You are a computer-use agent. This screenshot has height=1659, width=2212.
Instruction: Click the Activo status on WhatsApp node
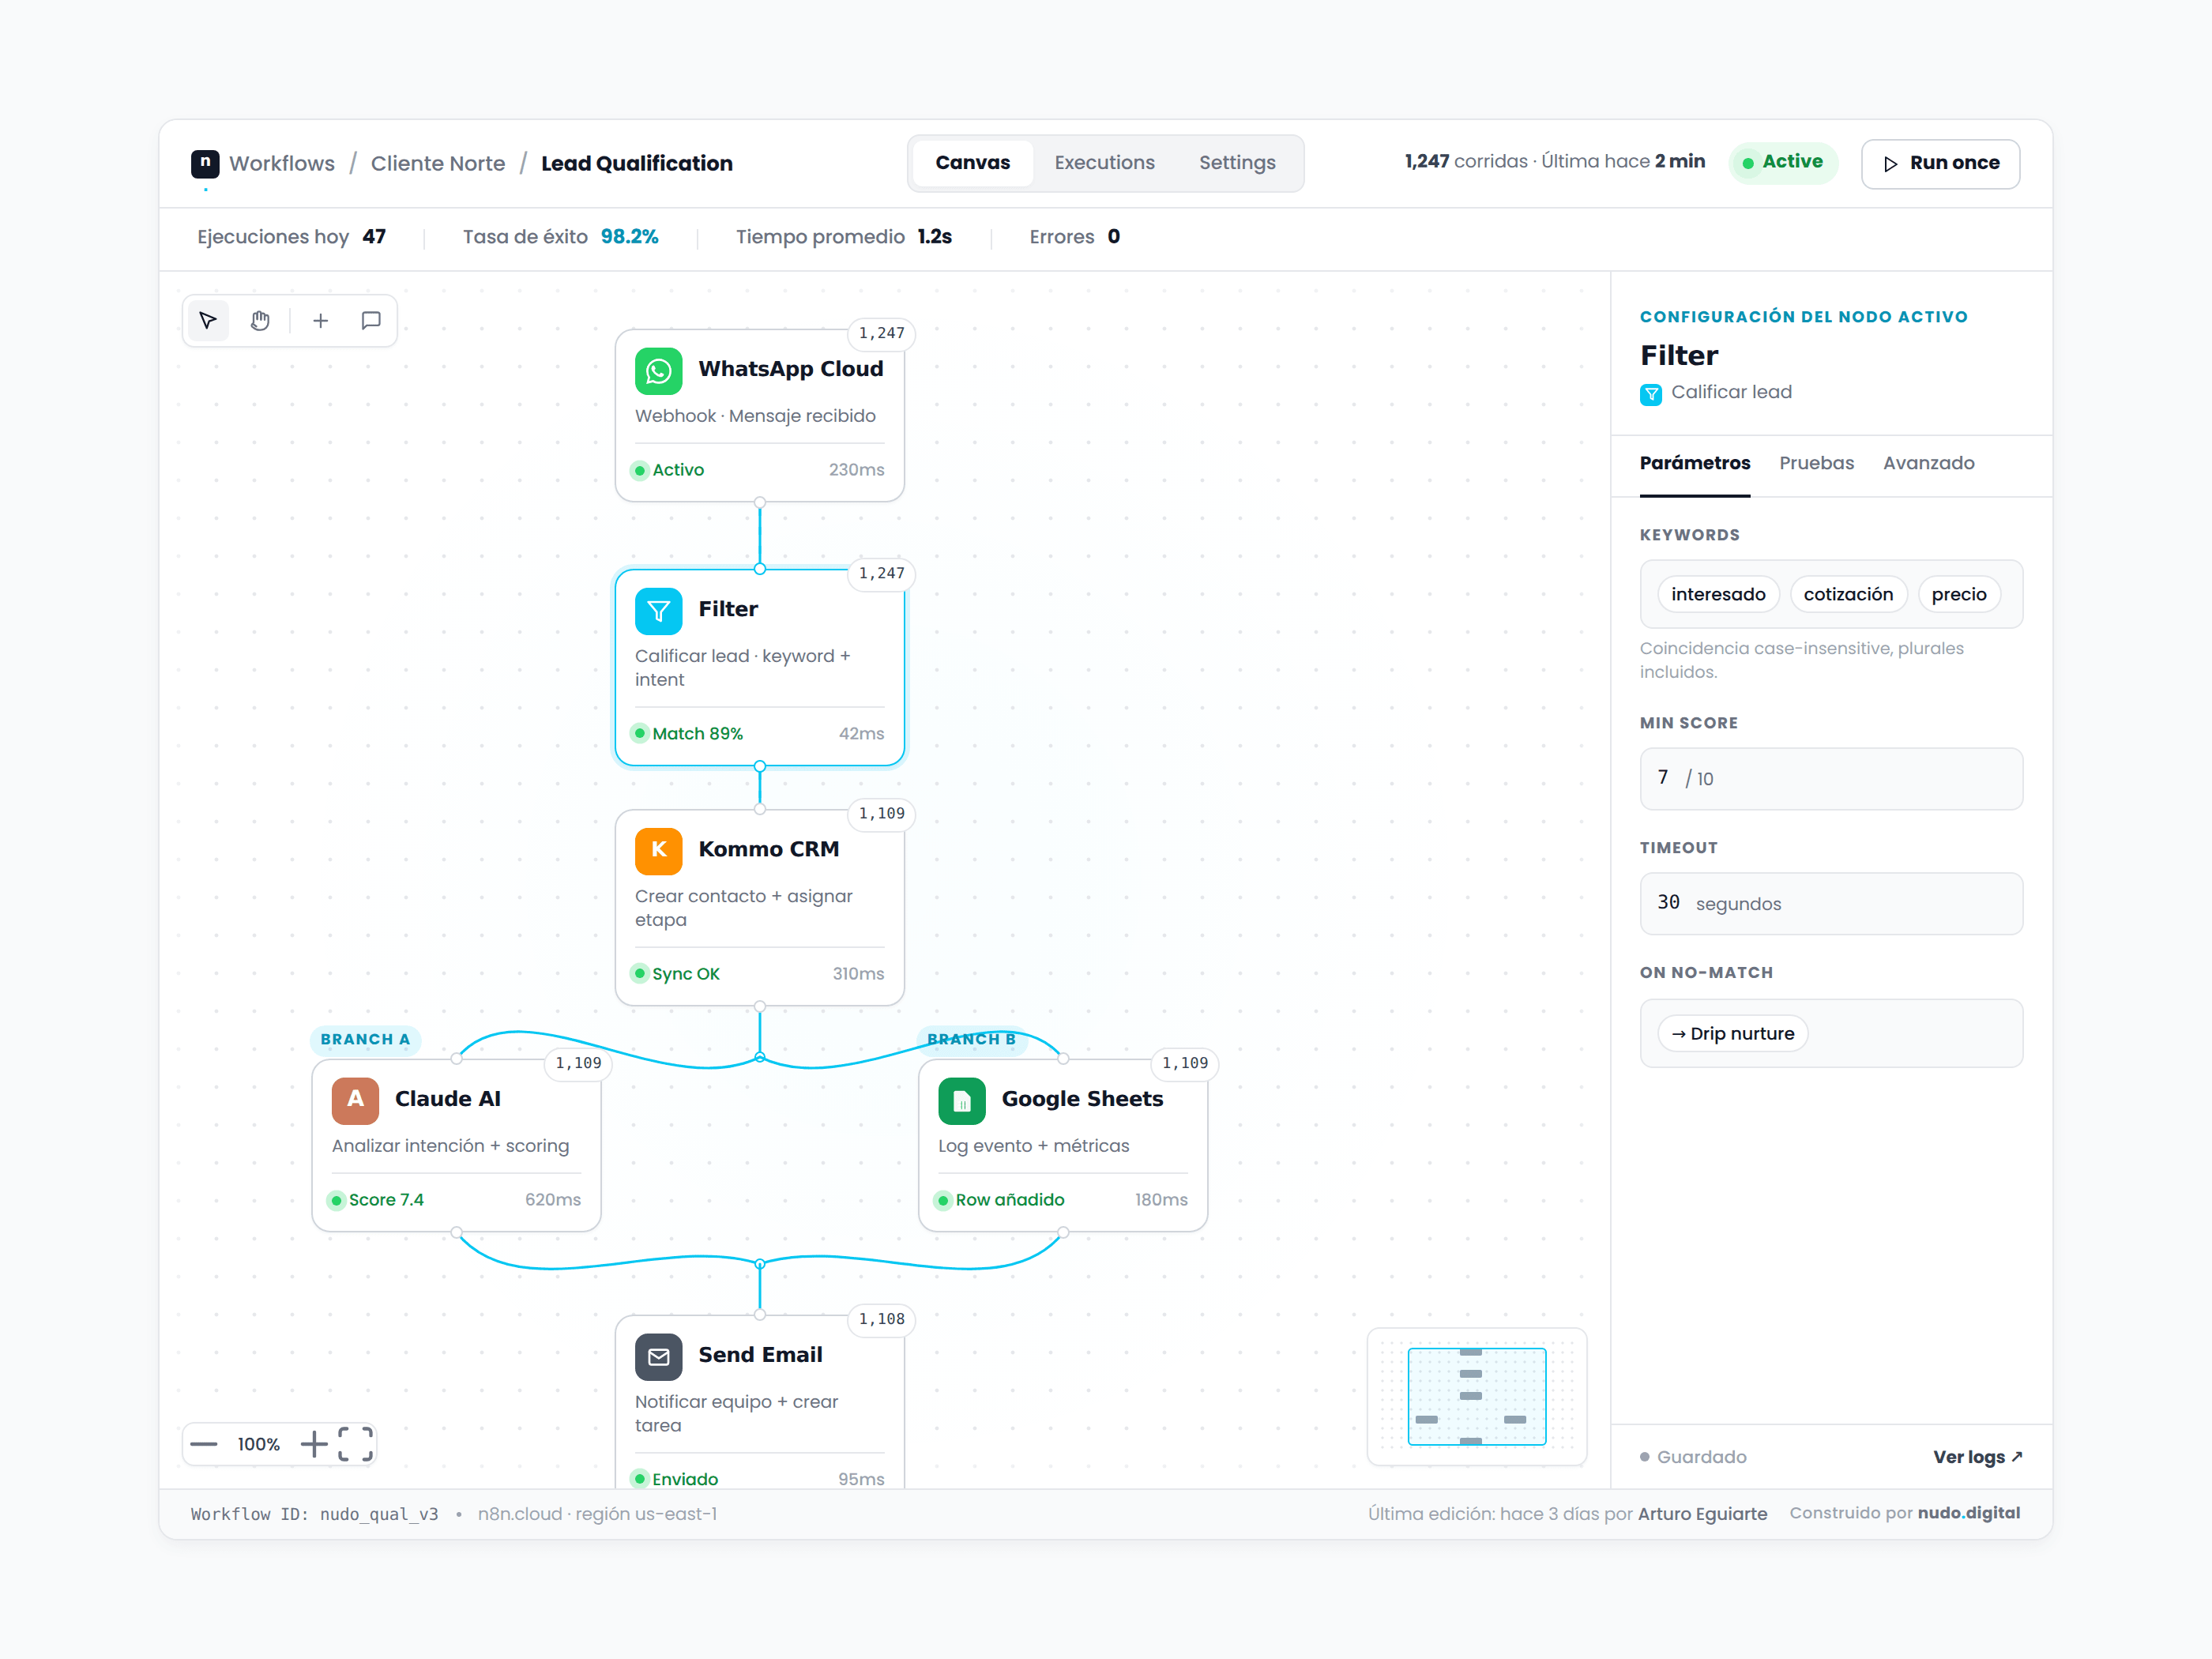(x=668, y=470)
